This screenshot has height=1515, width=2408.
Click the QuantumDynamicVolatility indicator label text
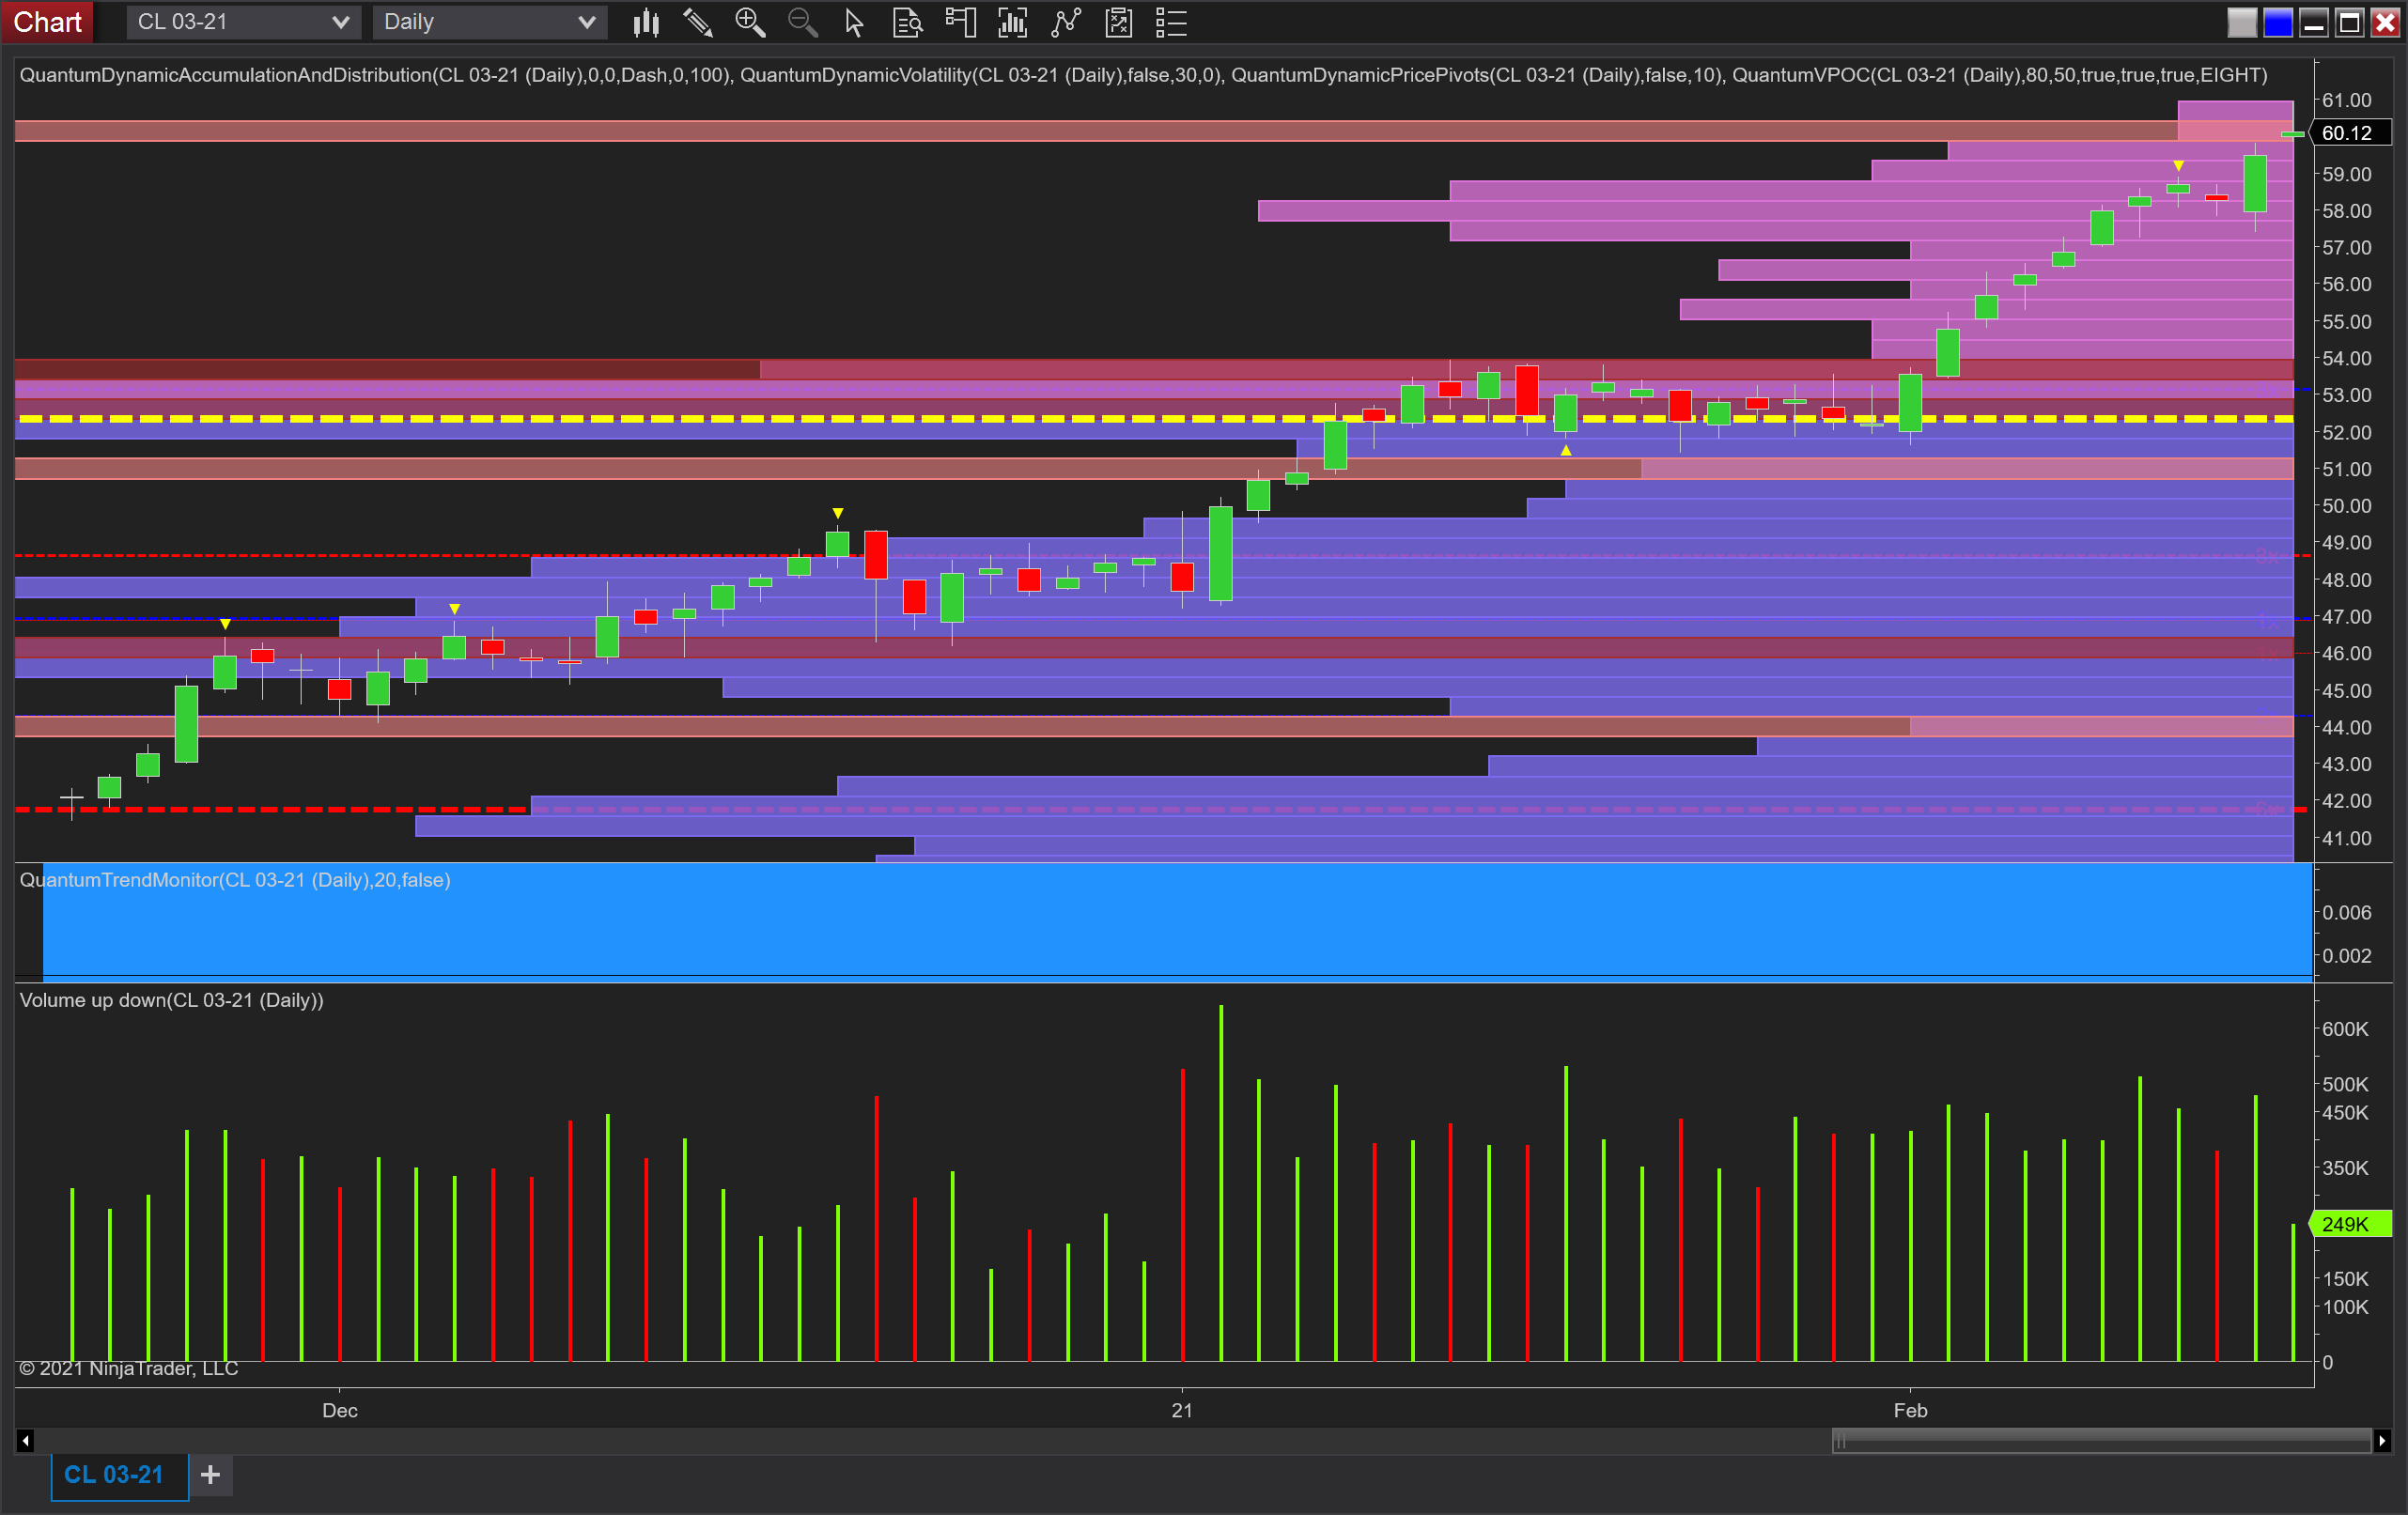(x=980, y=75)
